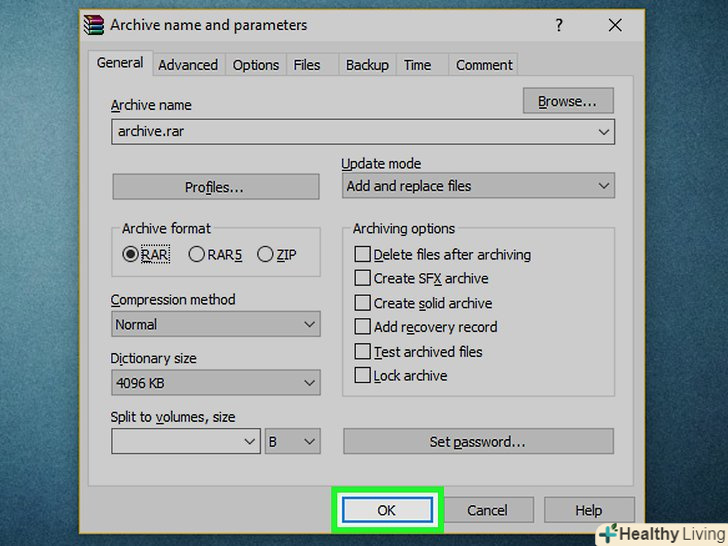This screenshot has height=546, width=728.
Task: Click the Browse... button
Action: pyautogui.click(x=568, y=101)
